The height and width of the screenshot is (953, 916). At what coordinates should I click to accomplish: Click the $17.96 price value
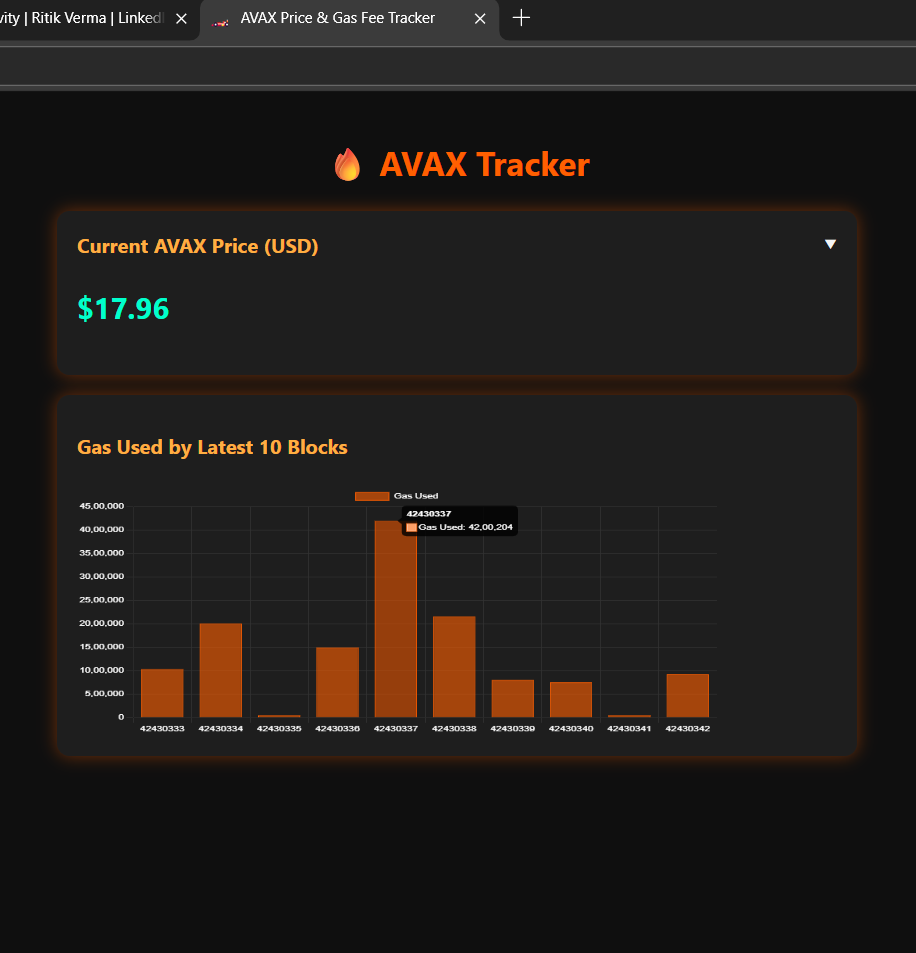click(x=123, y=309)
